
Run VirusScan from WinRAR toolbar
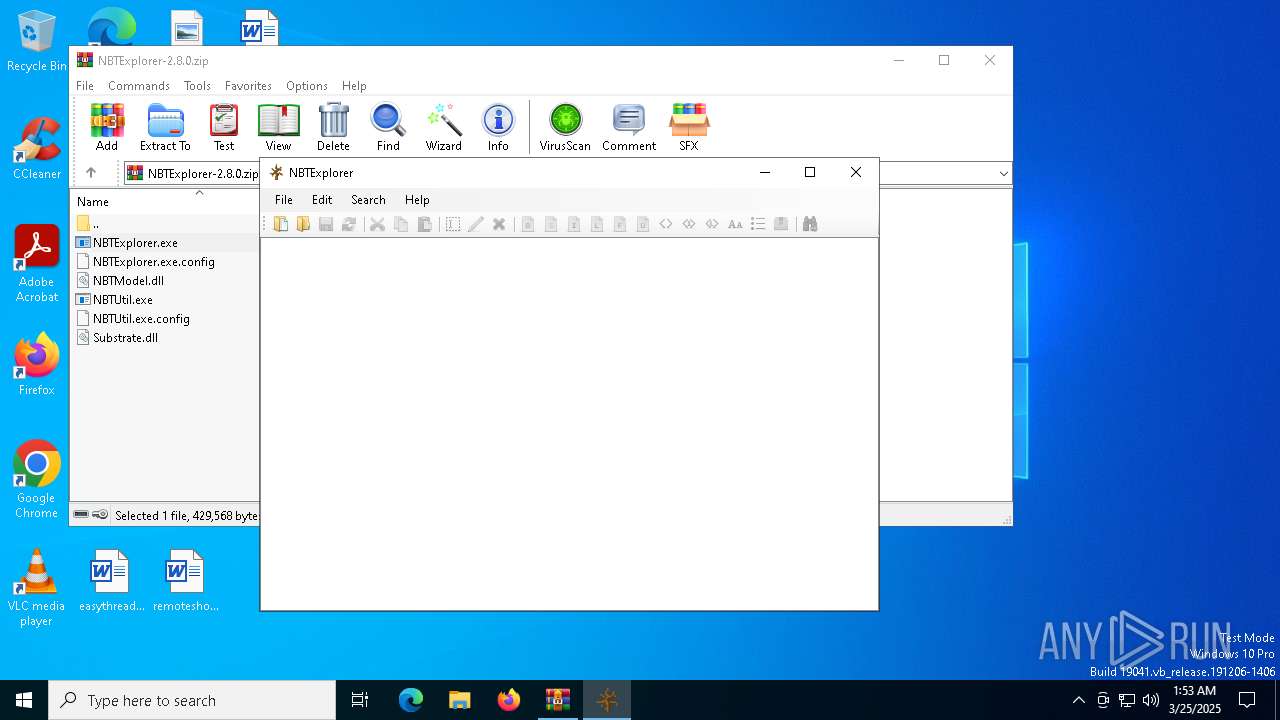coord(565,127)
